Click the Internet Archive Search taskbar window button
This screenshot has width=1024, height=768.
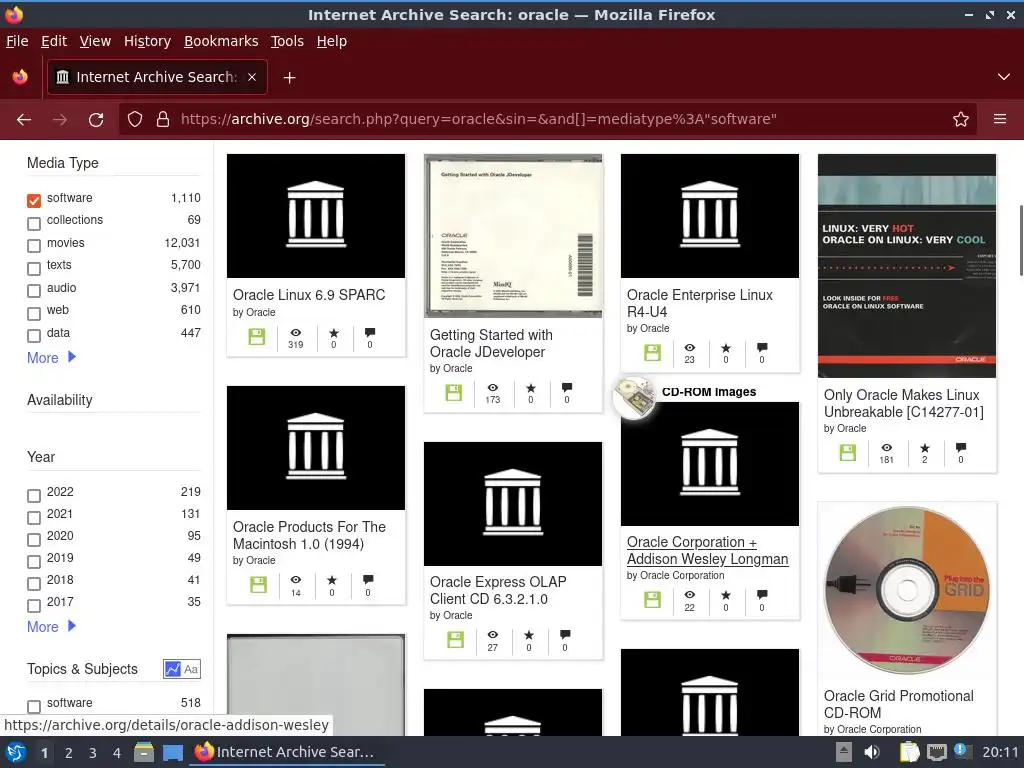click(x=287, y=752)
